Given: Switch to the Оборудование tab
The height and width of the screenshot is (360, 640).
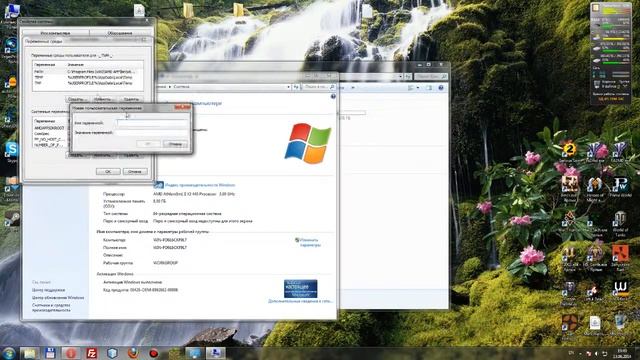Looking at the screenshot, I should tap(120, 33).
